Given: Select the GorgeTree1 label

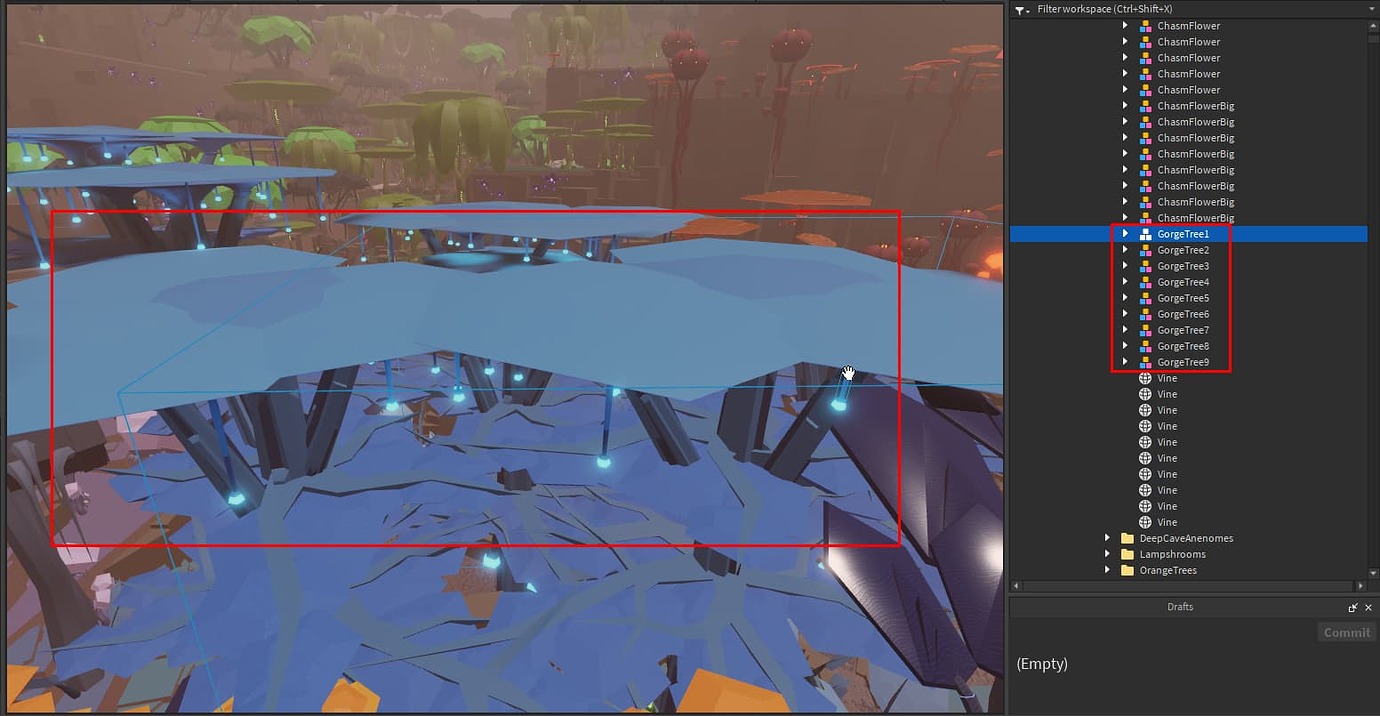Looking at the screenshot, I should [x=1183, y=234].
